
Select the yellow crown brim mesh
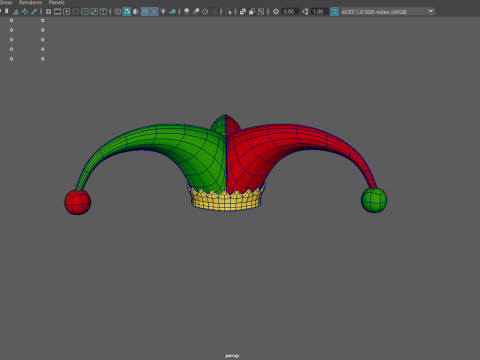click(x=226, y=201)
